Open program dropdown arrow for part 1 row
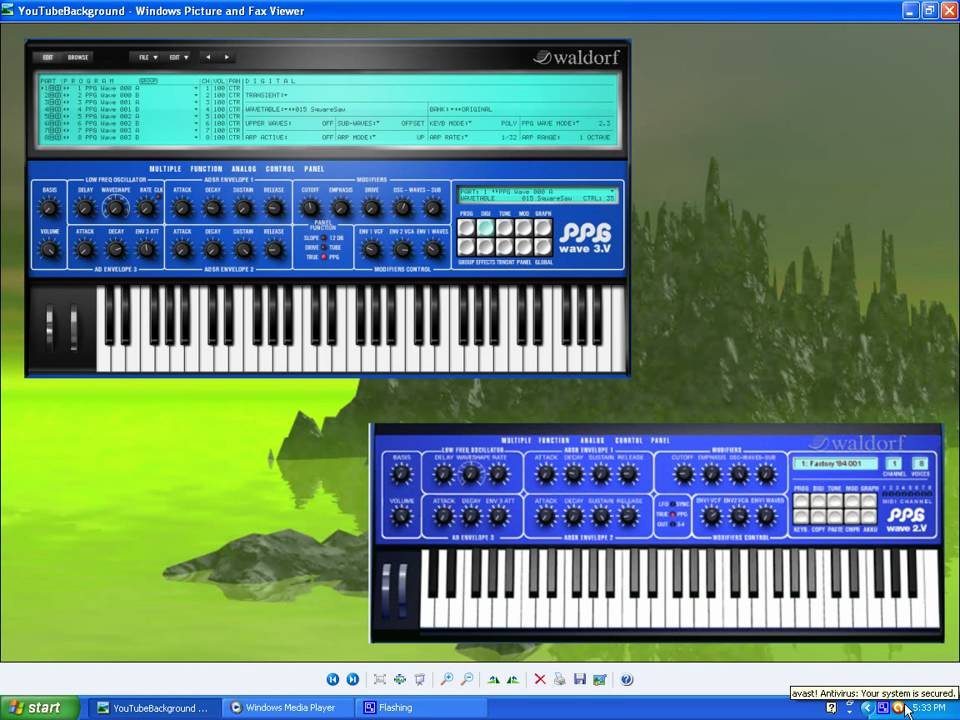Screen dimensions: 960x720 click(x=196, y=88)
